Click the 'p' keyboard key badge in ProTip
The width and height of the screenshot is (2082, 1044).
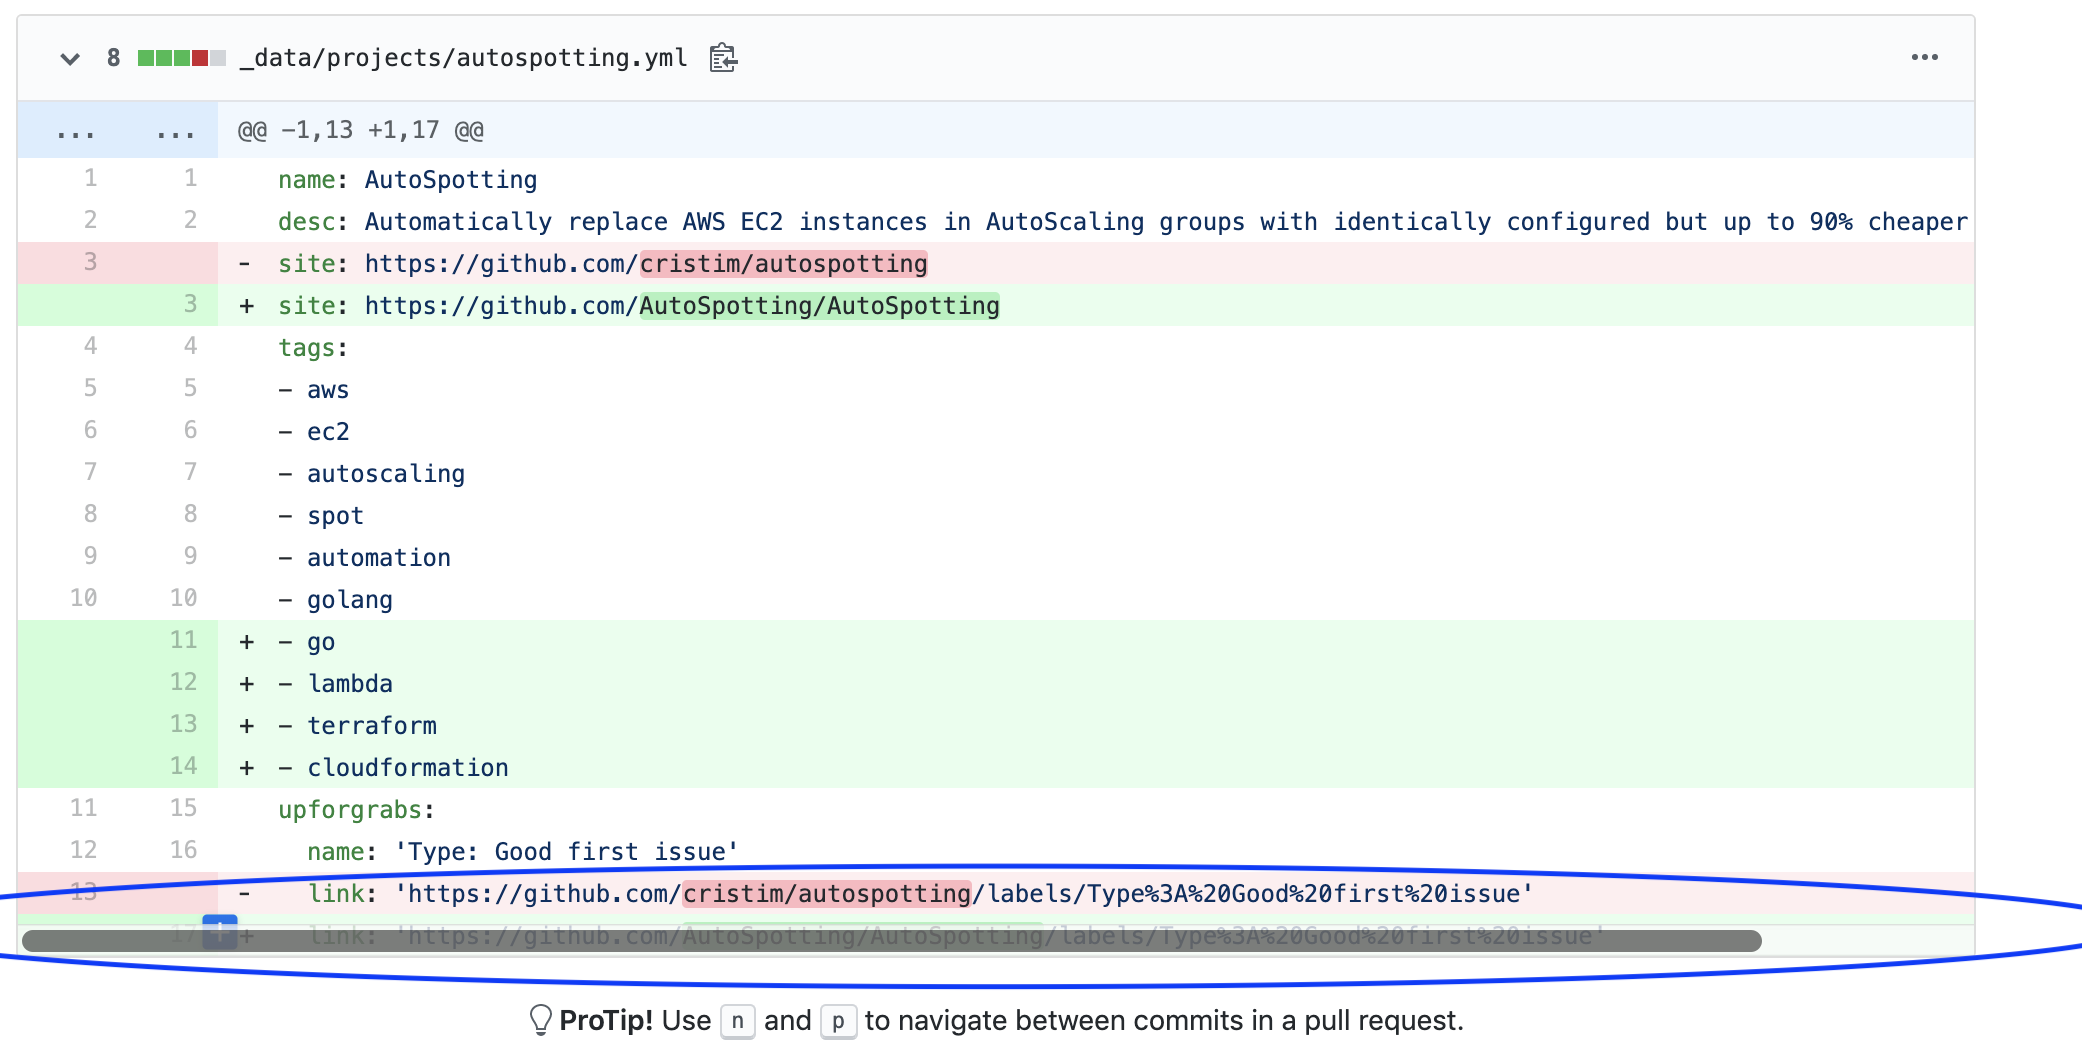(838, 1021)
